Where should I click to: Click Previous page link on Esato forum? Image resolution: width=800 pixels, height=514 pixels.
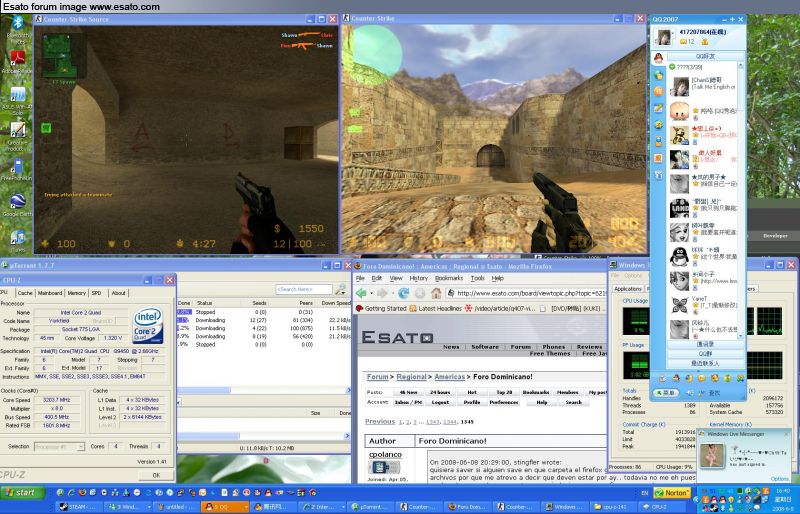(380, 422)
